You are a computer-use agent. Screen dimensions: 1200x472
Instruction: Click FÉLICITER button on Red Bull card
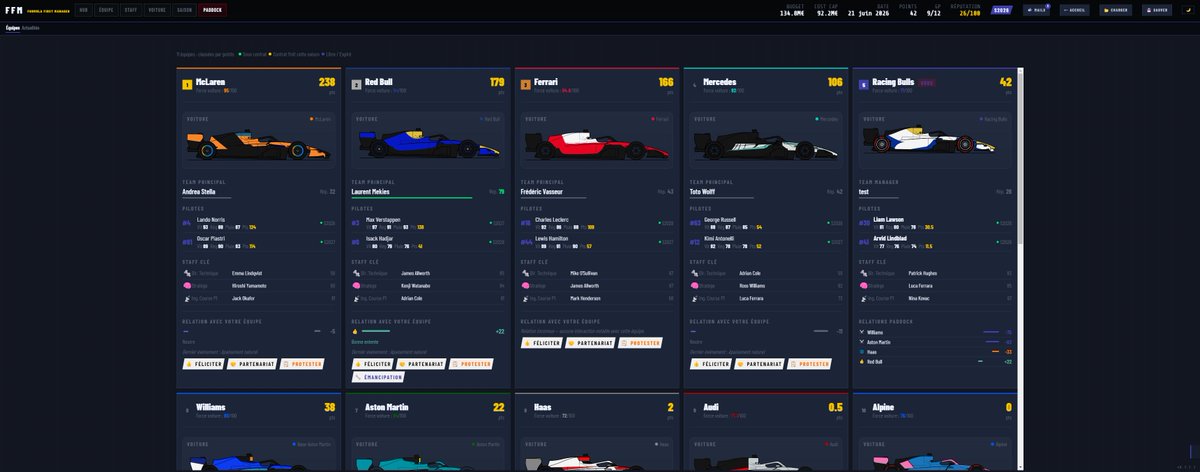pos(372,364)
